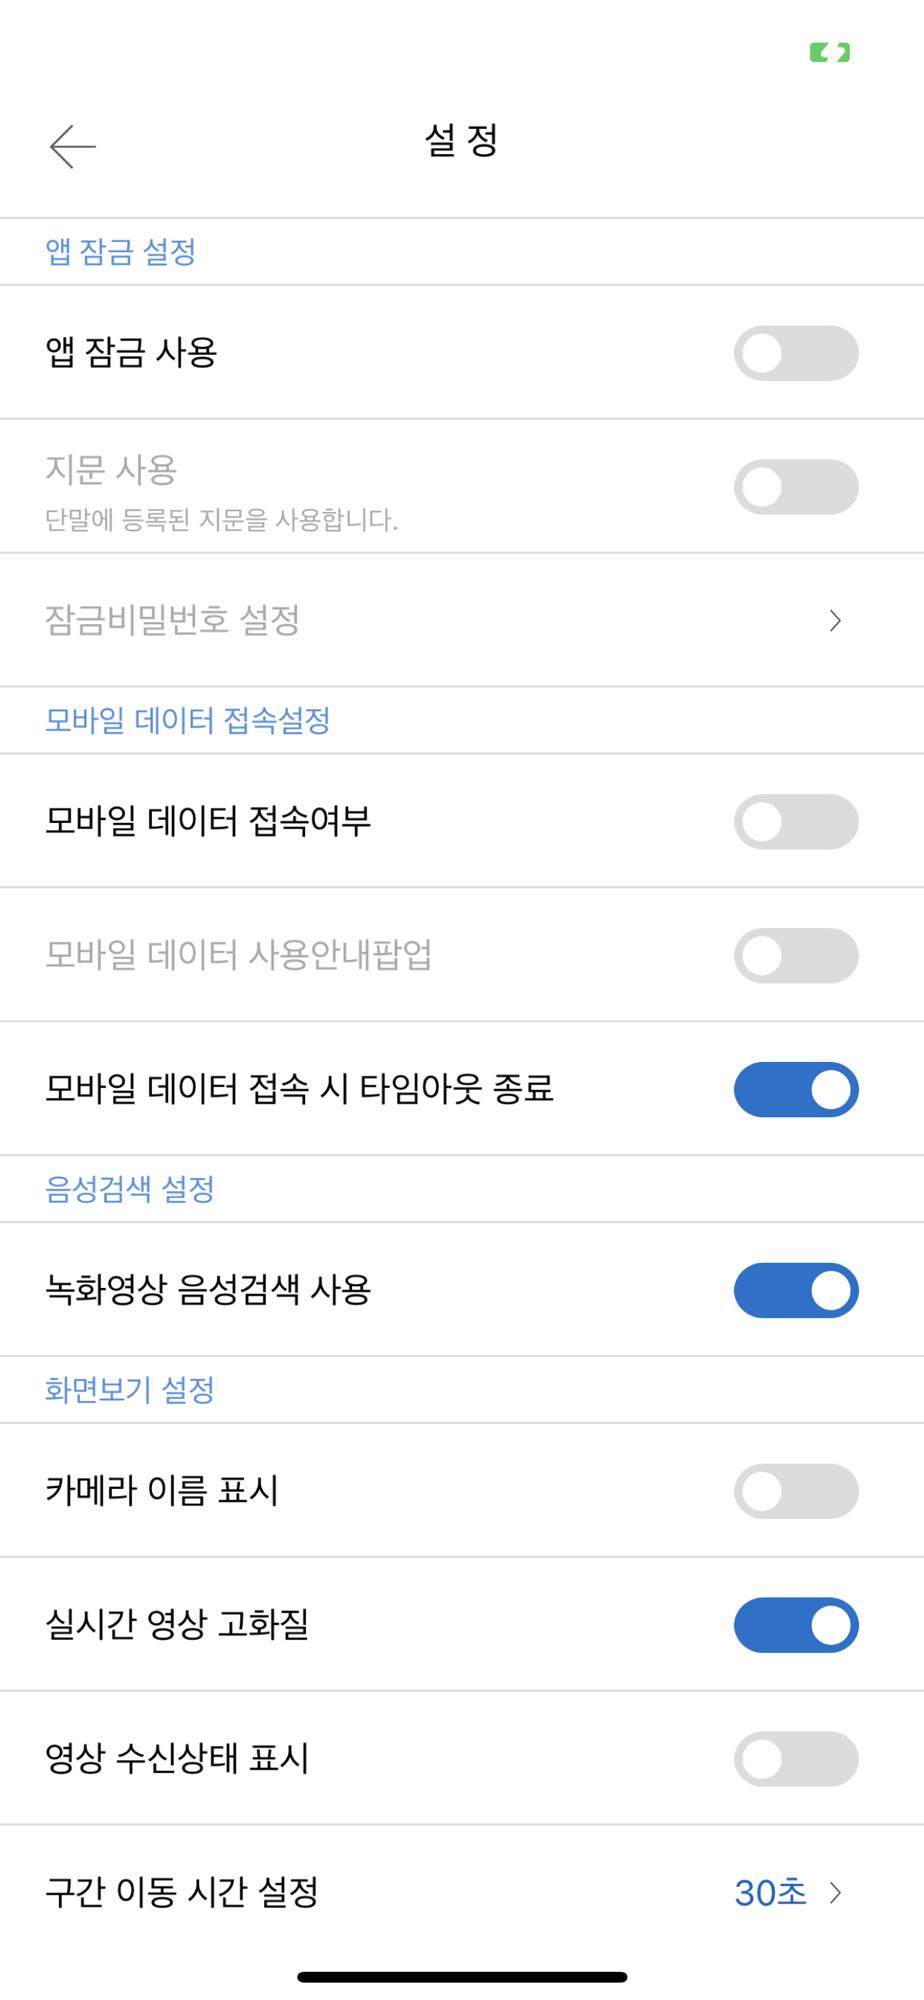Tap the 음성검색 설정 section header
Viewport: 924px width, 2000px height.
pyautogui.click(x=130, y=1189)
